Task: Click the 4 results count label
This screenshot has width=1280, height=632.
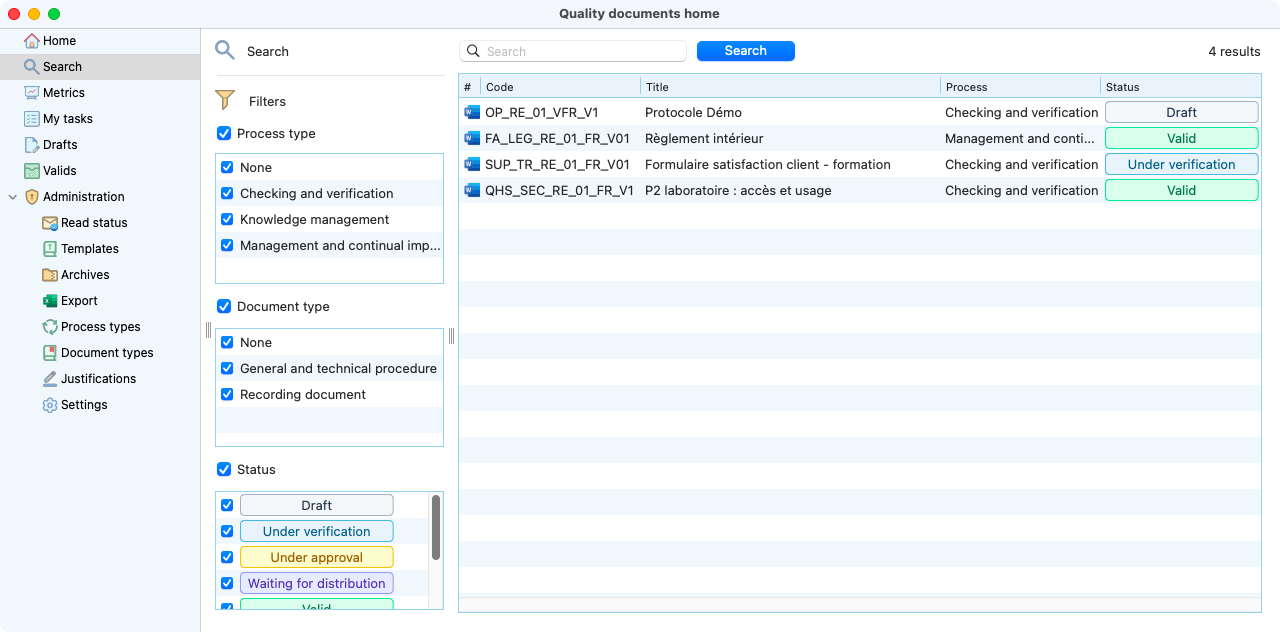Action: point(1234,51)
